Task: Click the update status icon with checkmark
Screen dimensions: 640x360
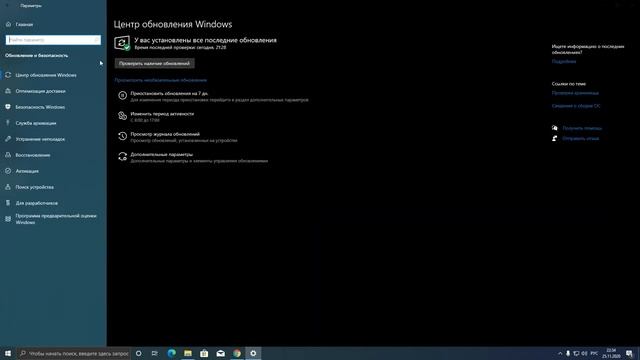Action: click(122, 43)
